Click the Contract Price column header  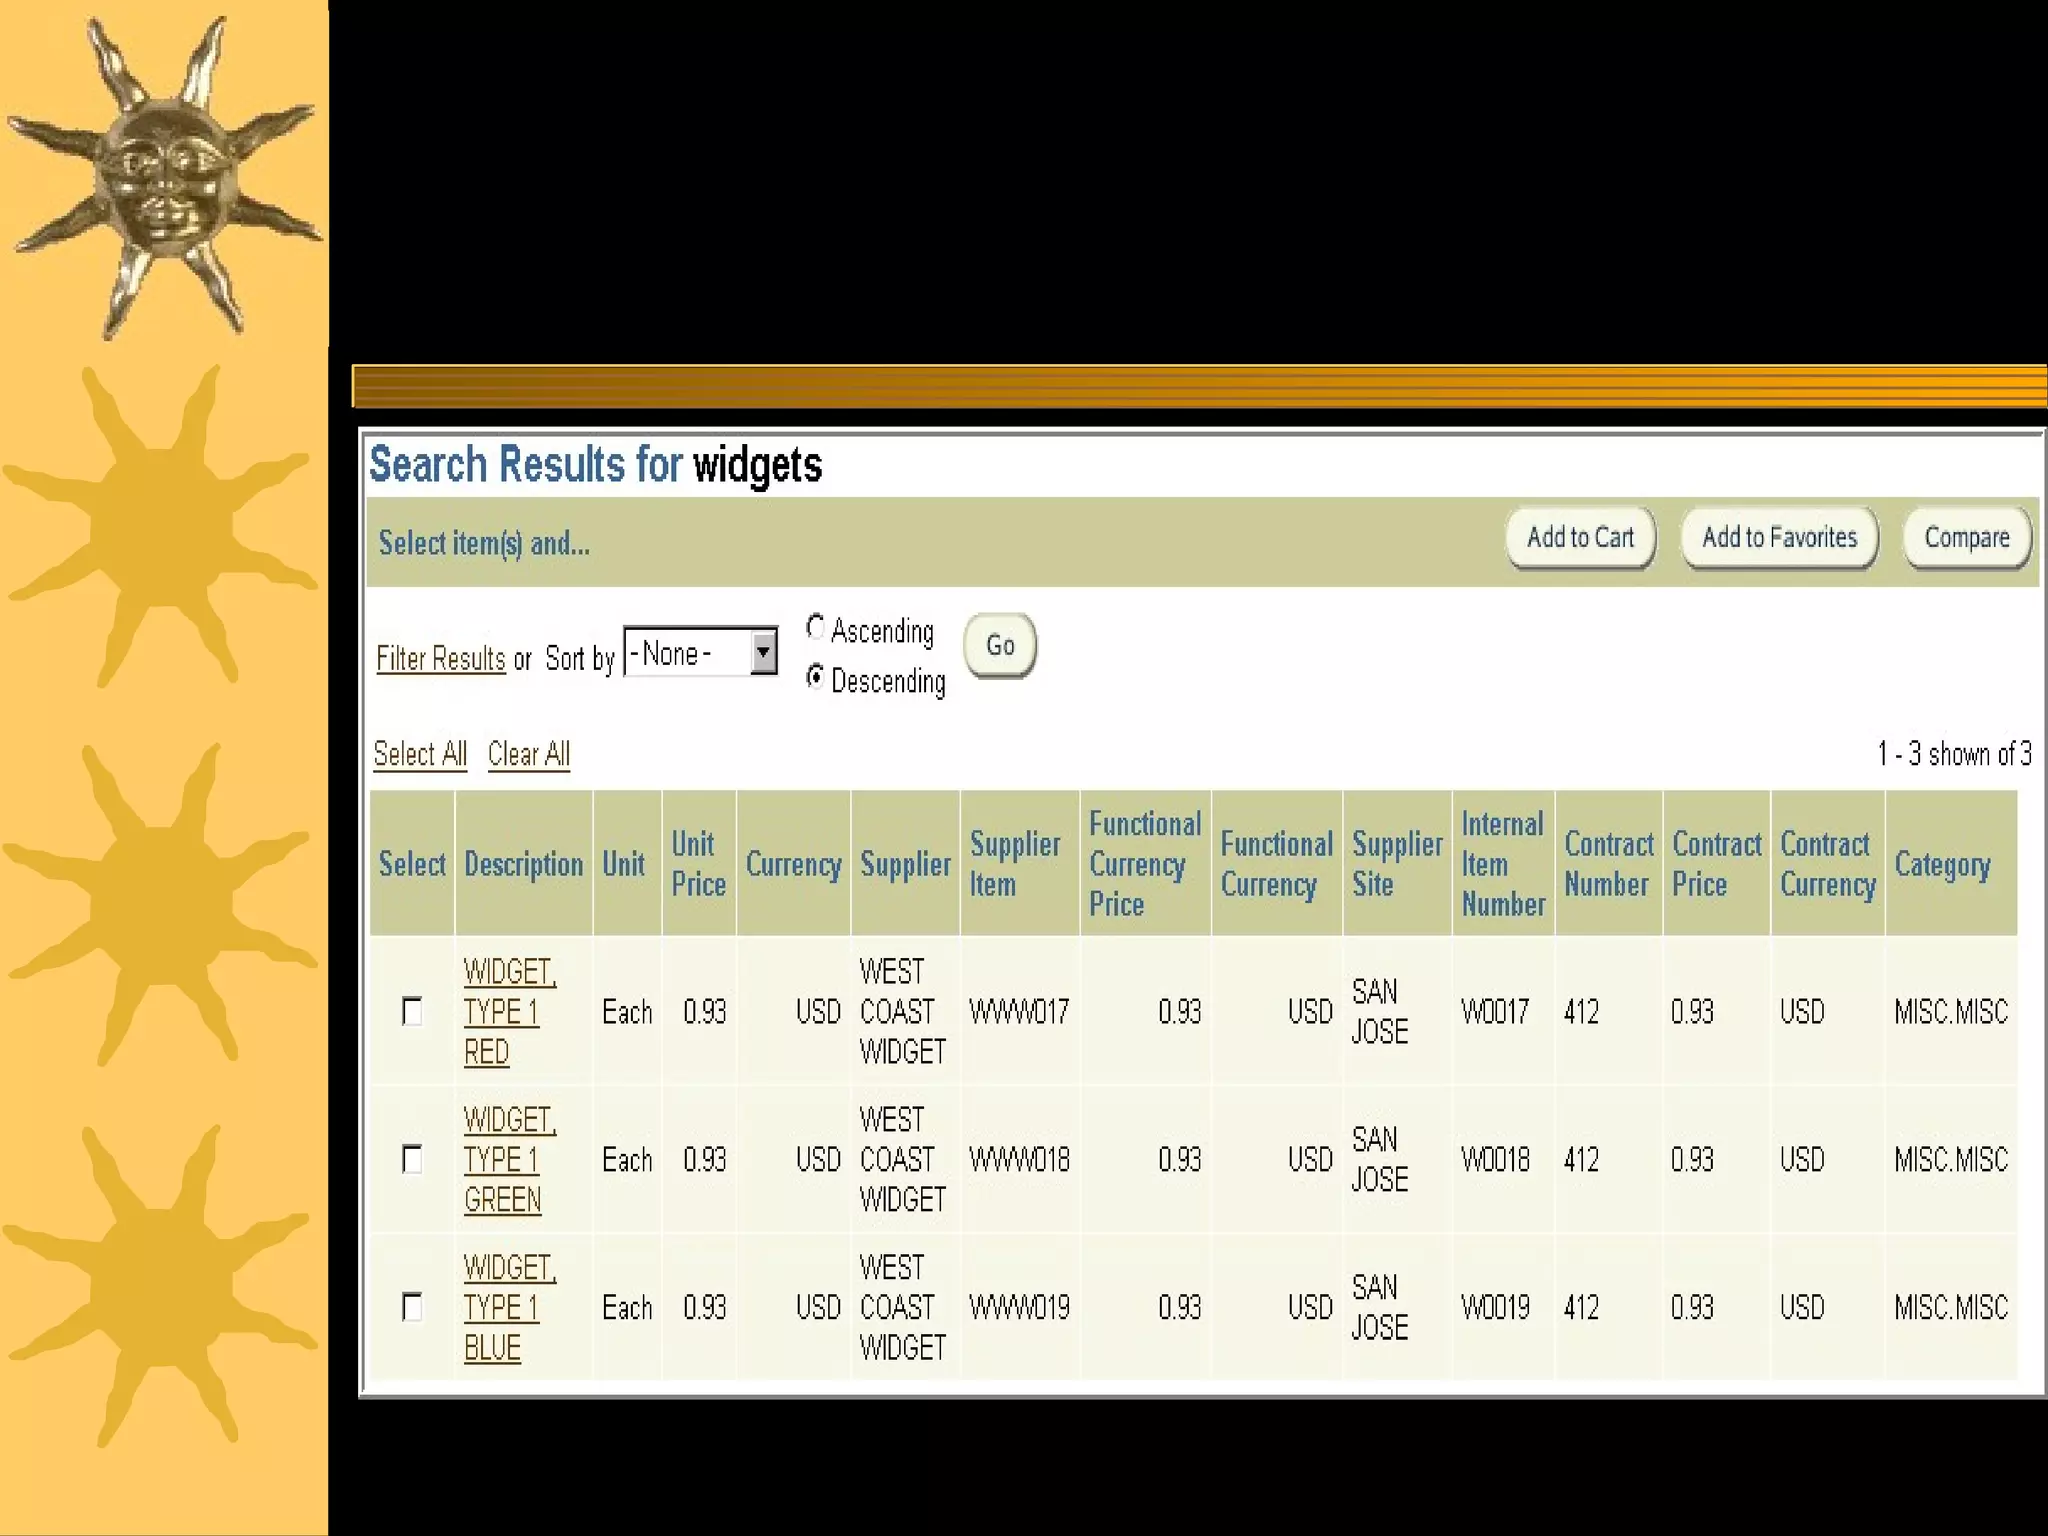tap(1716, 864)
